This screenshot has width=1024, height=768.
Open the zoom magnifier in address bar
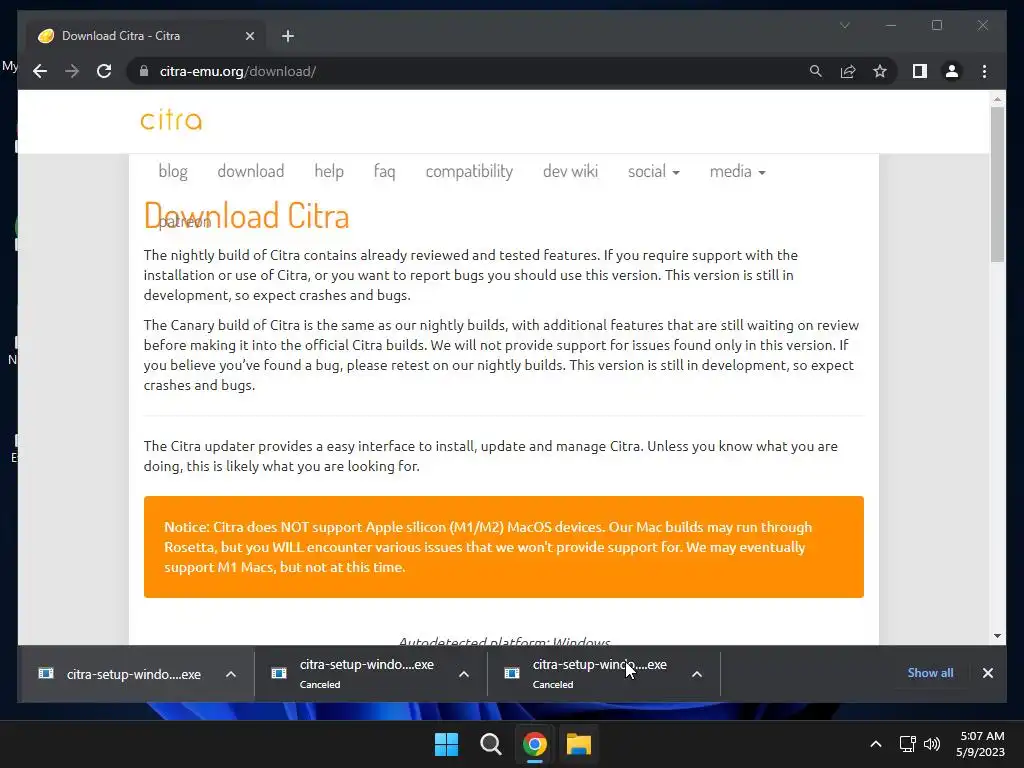816,71
